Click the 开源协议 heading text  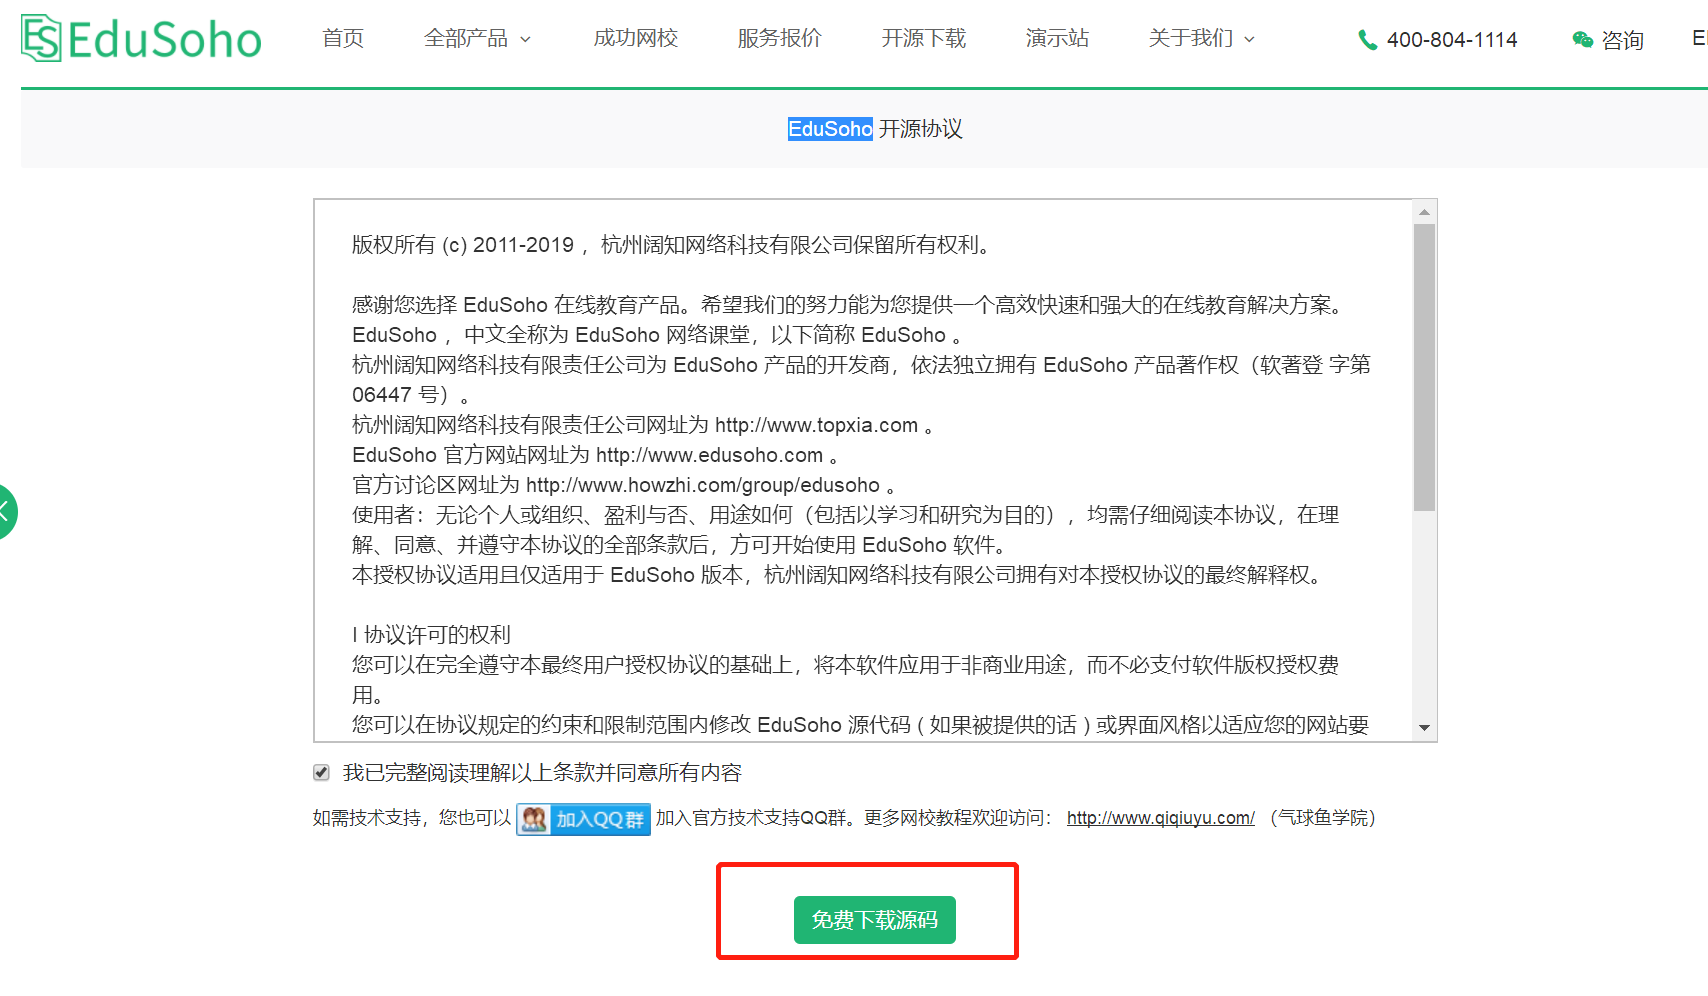920,129
